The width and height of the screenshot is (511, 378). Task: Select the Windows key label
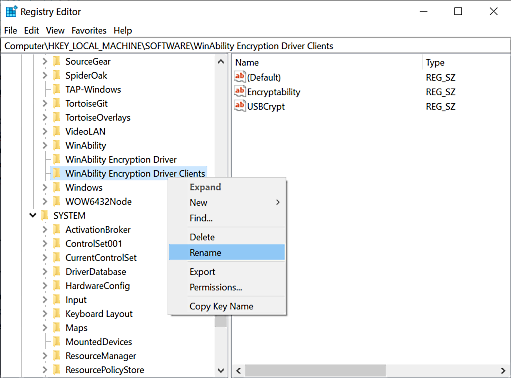(84, 187)
